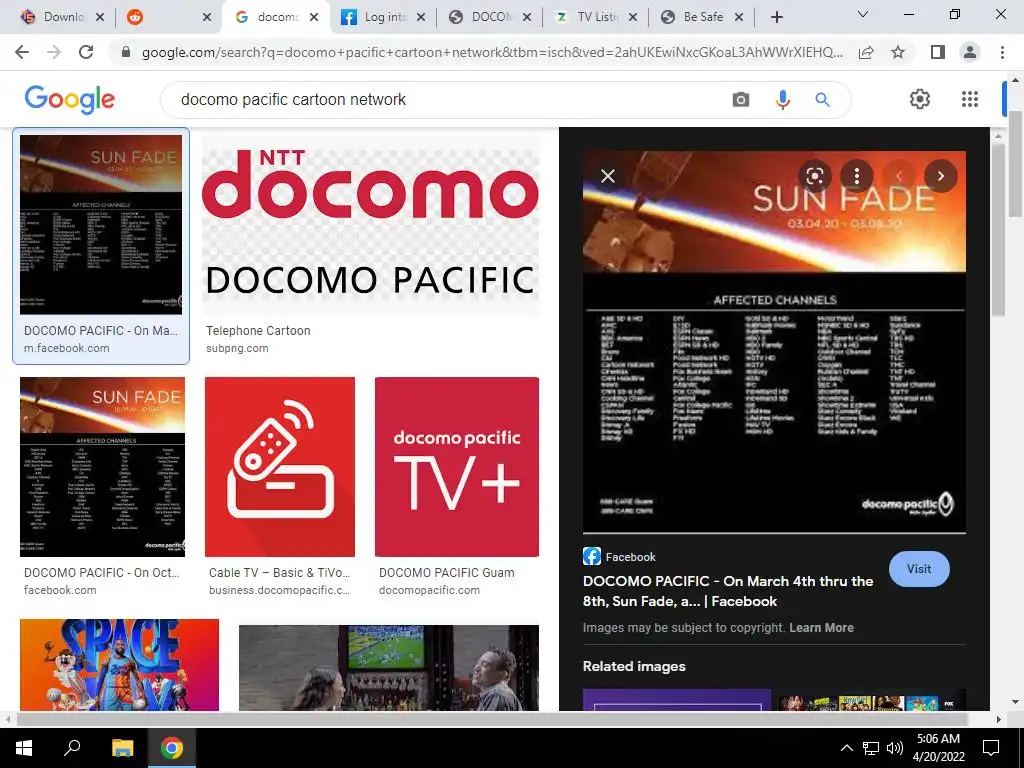Screen dimensions: 1024x768
Task: Open the Chrome profile avatar
Action: (x=970, y=52)
